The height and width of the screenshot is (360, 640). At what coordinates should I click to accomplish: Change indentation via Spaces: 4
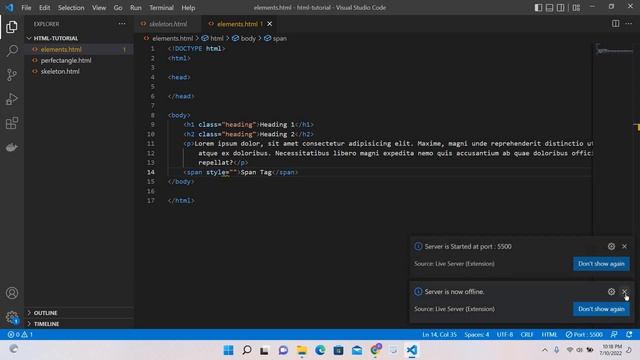pyautogui.click(x=476, y=334)
